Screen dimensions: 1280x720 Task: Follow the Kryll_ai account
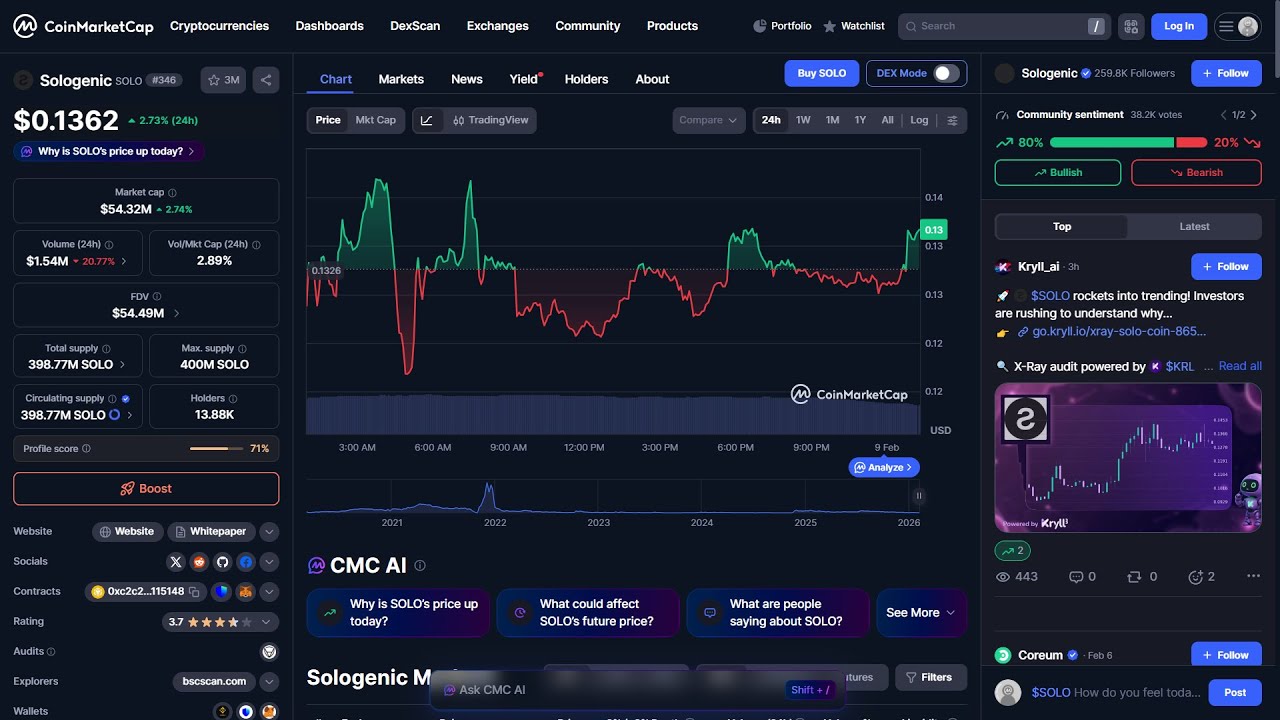click(1226, 267)
